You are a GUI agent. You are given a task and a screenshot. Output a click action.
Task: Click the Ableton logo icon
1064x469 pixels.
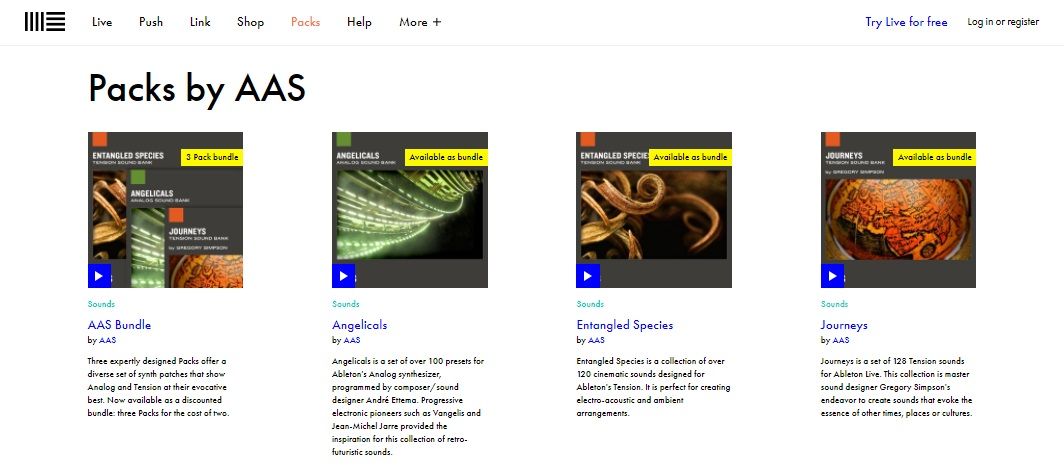tap(45, 22)
